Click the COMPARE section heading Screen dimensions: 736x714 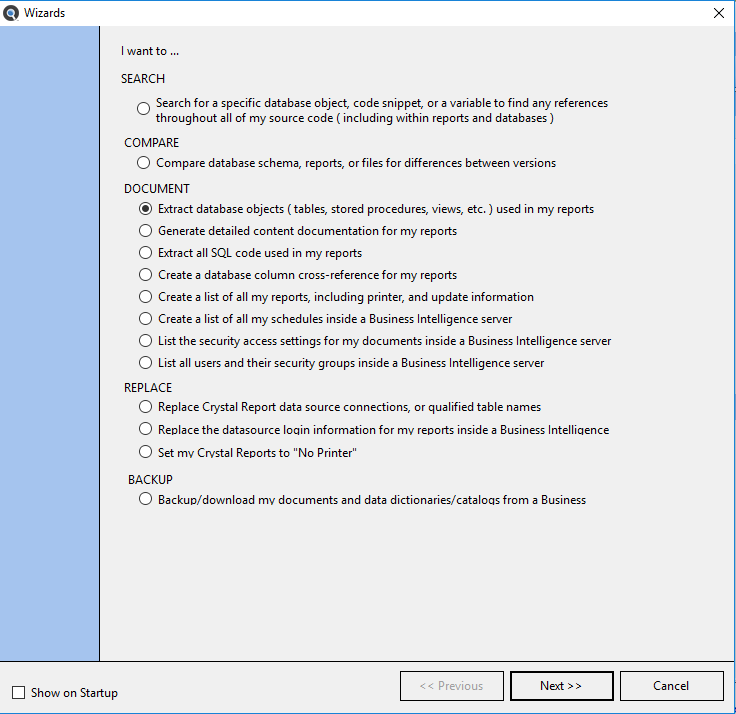(x=151, y=143)
